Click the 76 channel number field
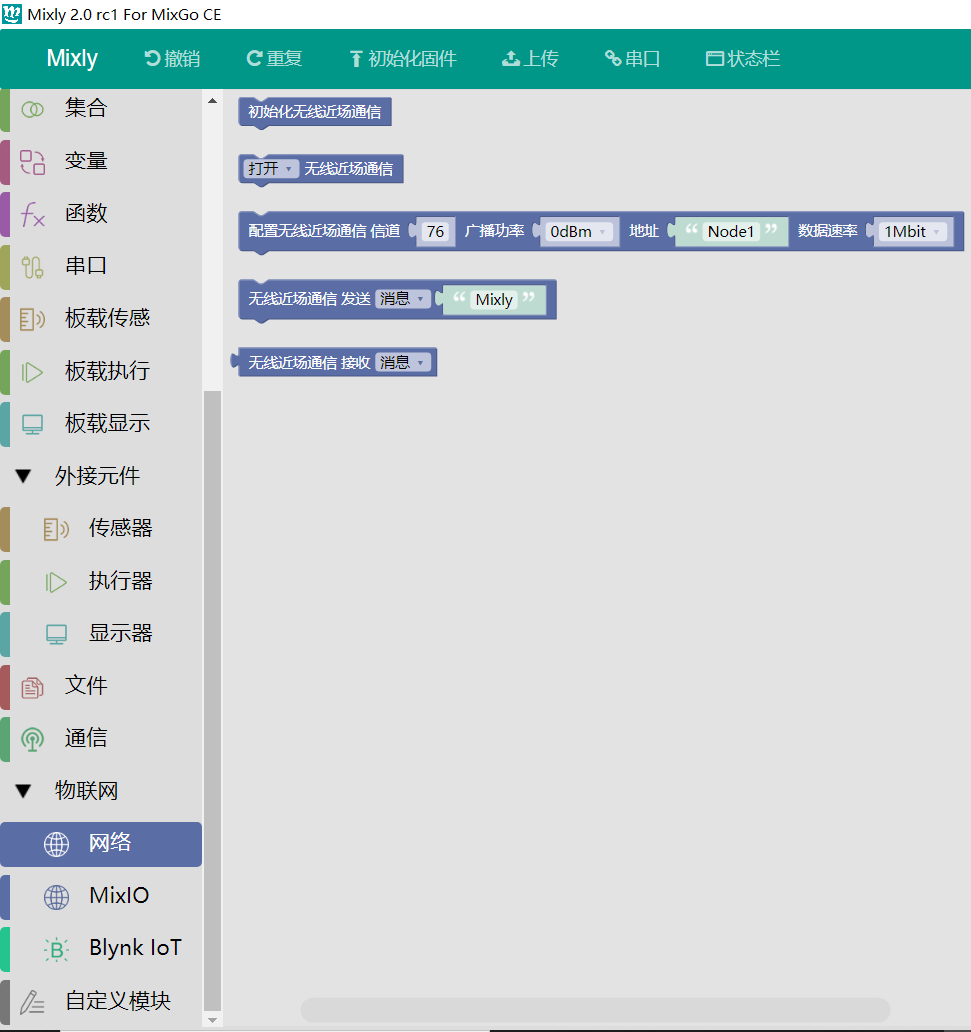971x1032 pixels. click(435, 232)
